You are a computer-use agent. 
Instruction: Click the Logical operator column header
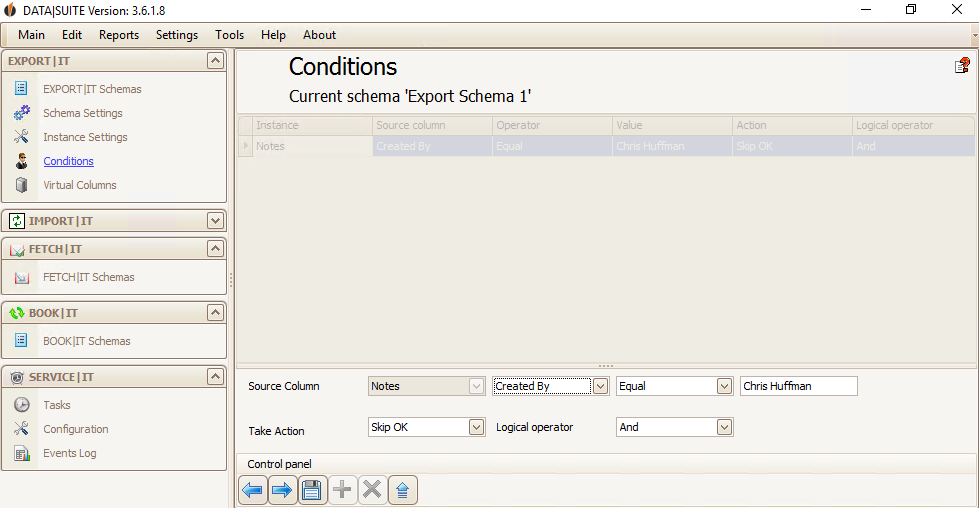[913, 125]
